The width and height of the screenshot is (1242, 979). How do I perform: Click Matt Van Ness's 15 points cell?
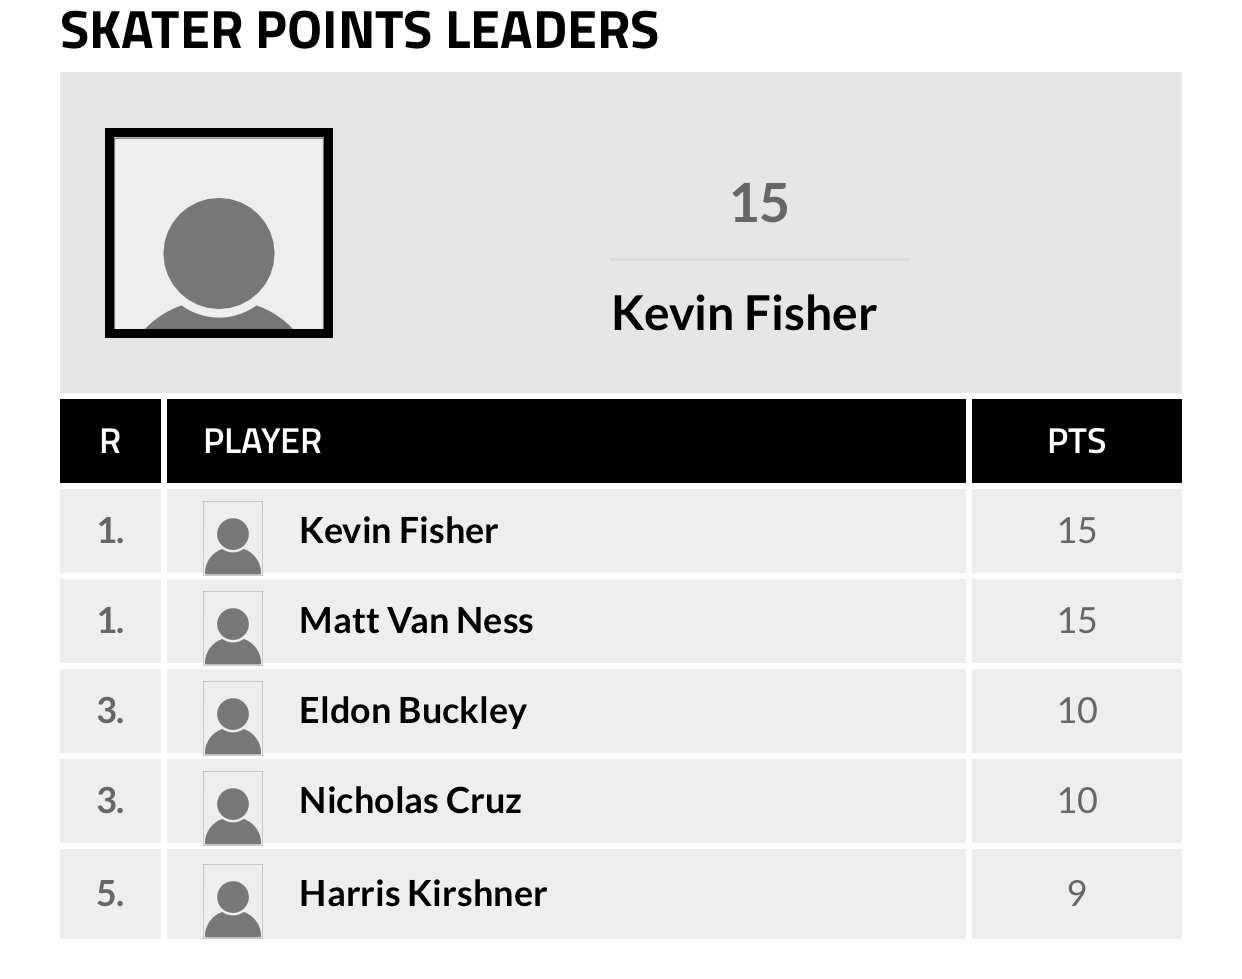1076,620
